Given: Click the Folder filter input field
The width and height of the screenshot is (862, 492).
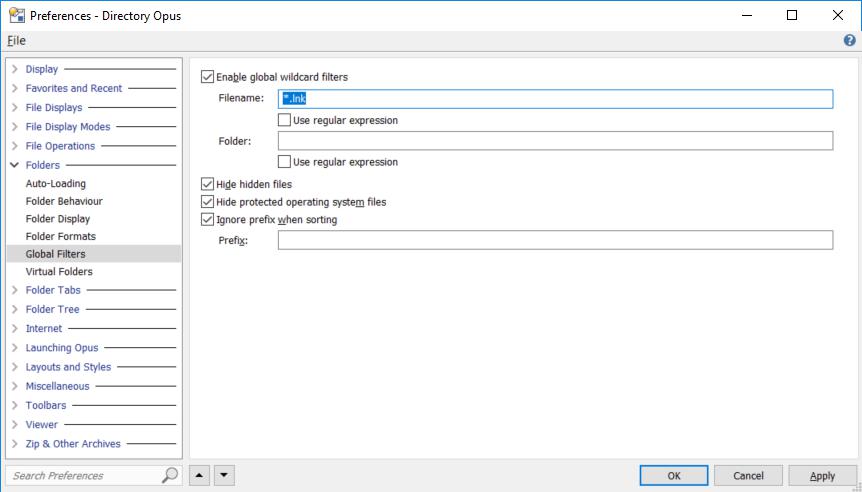Looking at the screenshot, I should 555,141.
